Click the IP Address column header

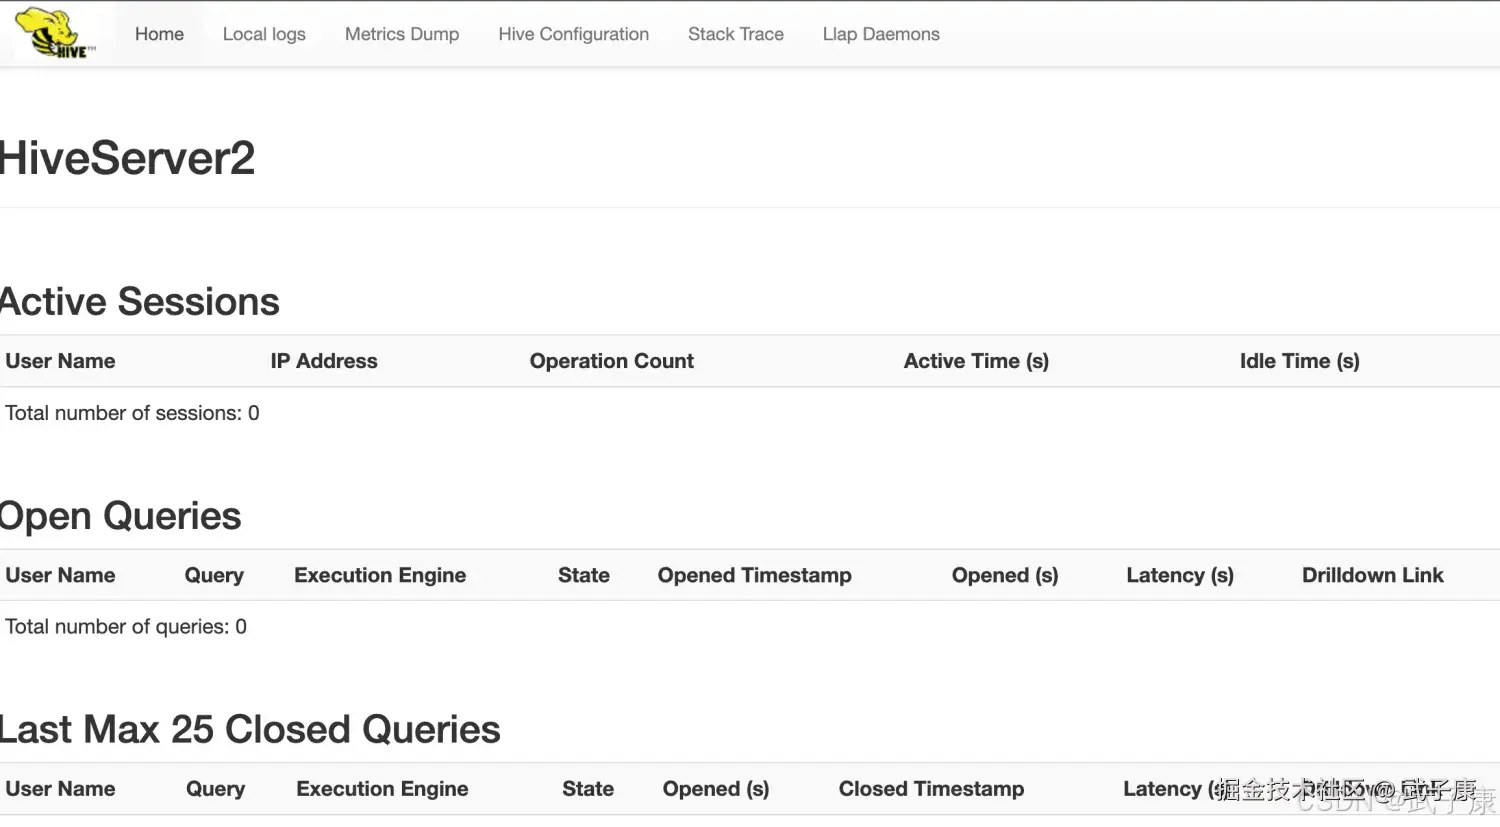[324, 361]
